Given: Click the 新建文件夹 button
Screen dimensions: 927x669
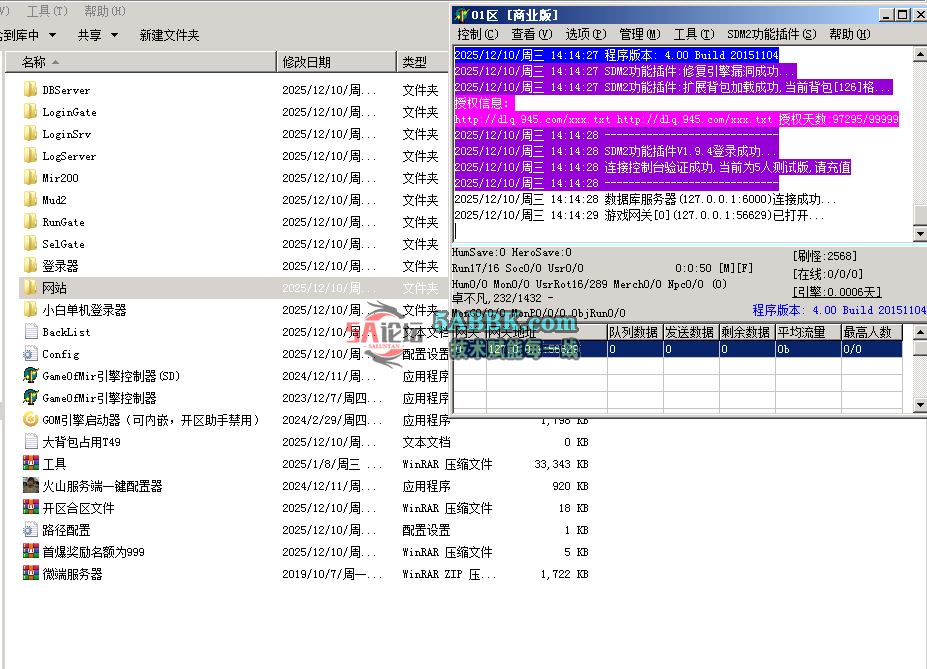Looking at the screenshot, I should coord(169,35).
